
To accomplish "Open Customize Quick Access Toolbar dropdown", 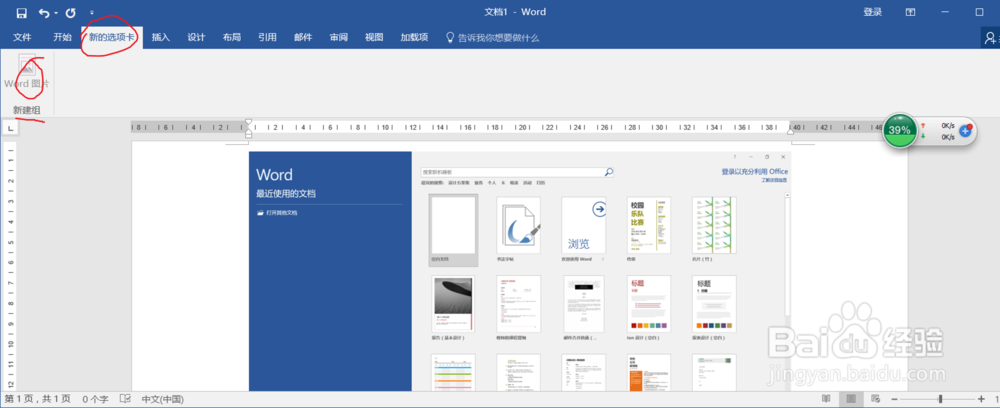I will pos(92,13).
